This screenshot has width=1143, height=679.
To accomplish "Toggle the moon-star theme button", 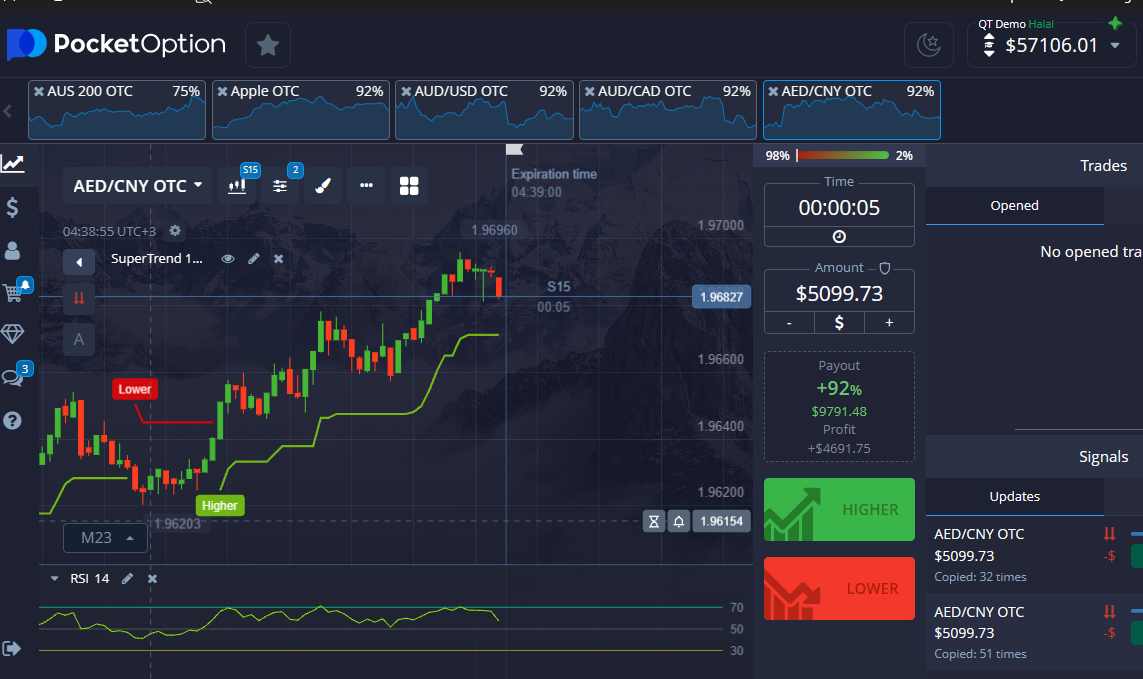I will 929,45.
